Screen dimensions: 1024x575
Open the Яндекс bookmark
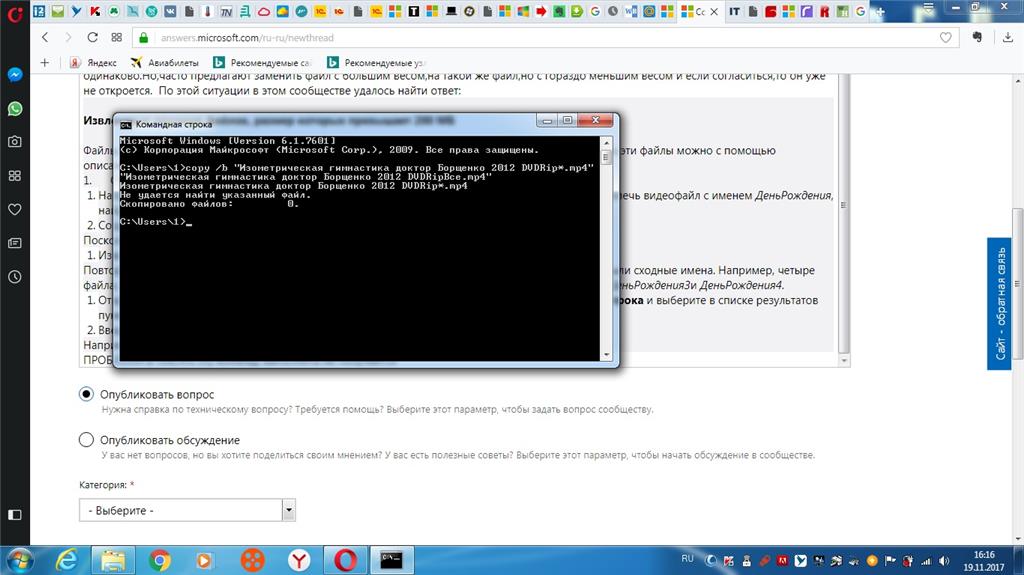click(x=93, y=63)
